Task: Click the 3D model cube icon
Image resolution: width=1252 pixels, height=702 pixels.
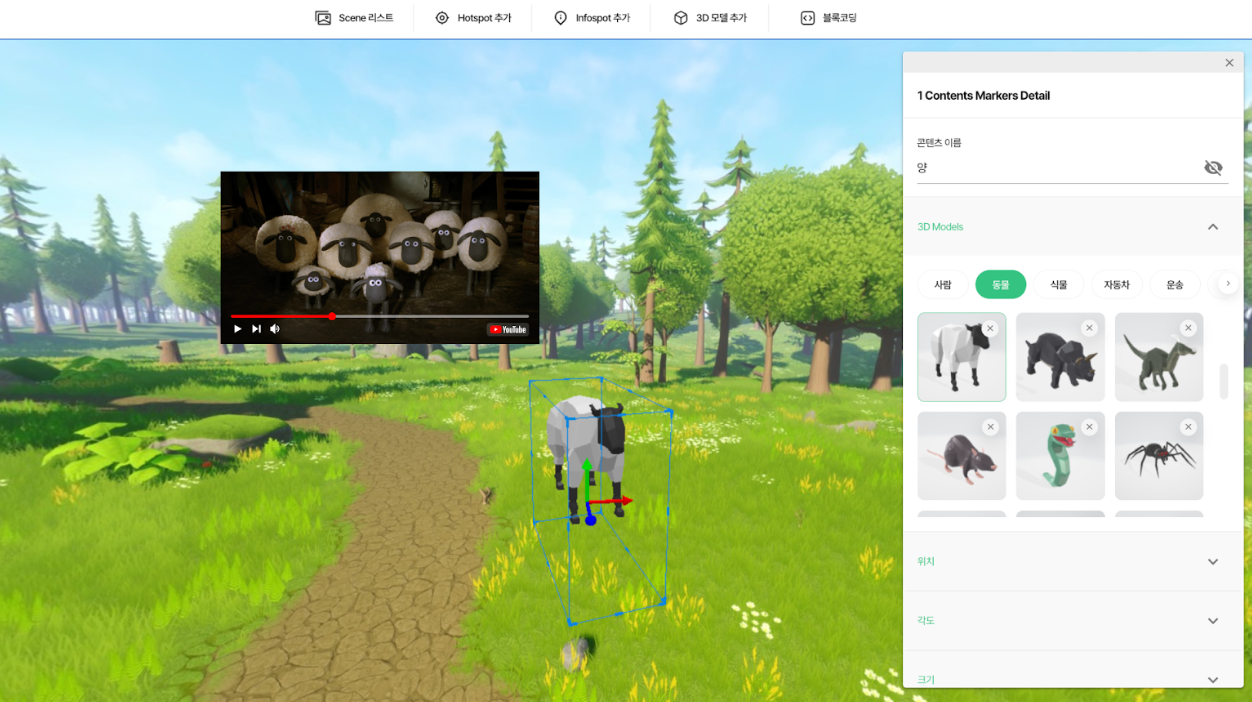Action: 680,18
